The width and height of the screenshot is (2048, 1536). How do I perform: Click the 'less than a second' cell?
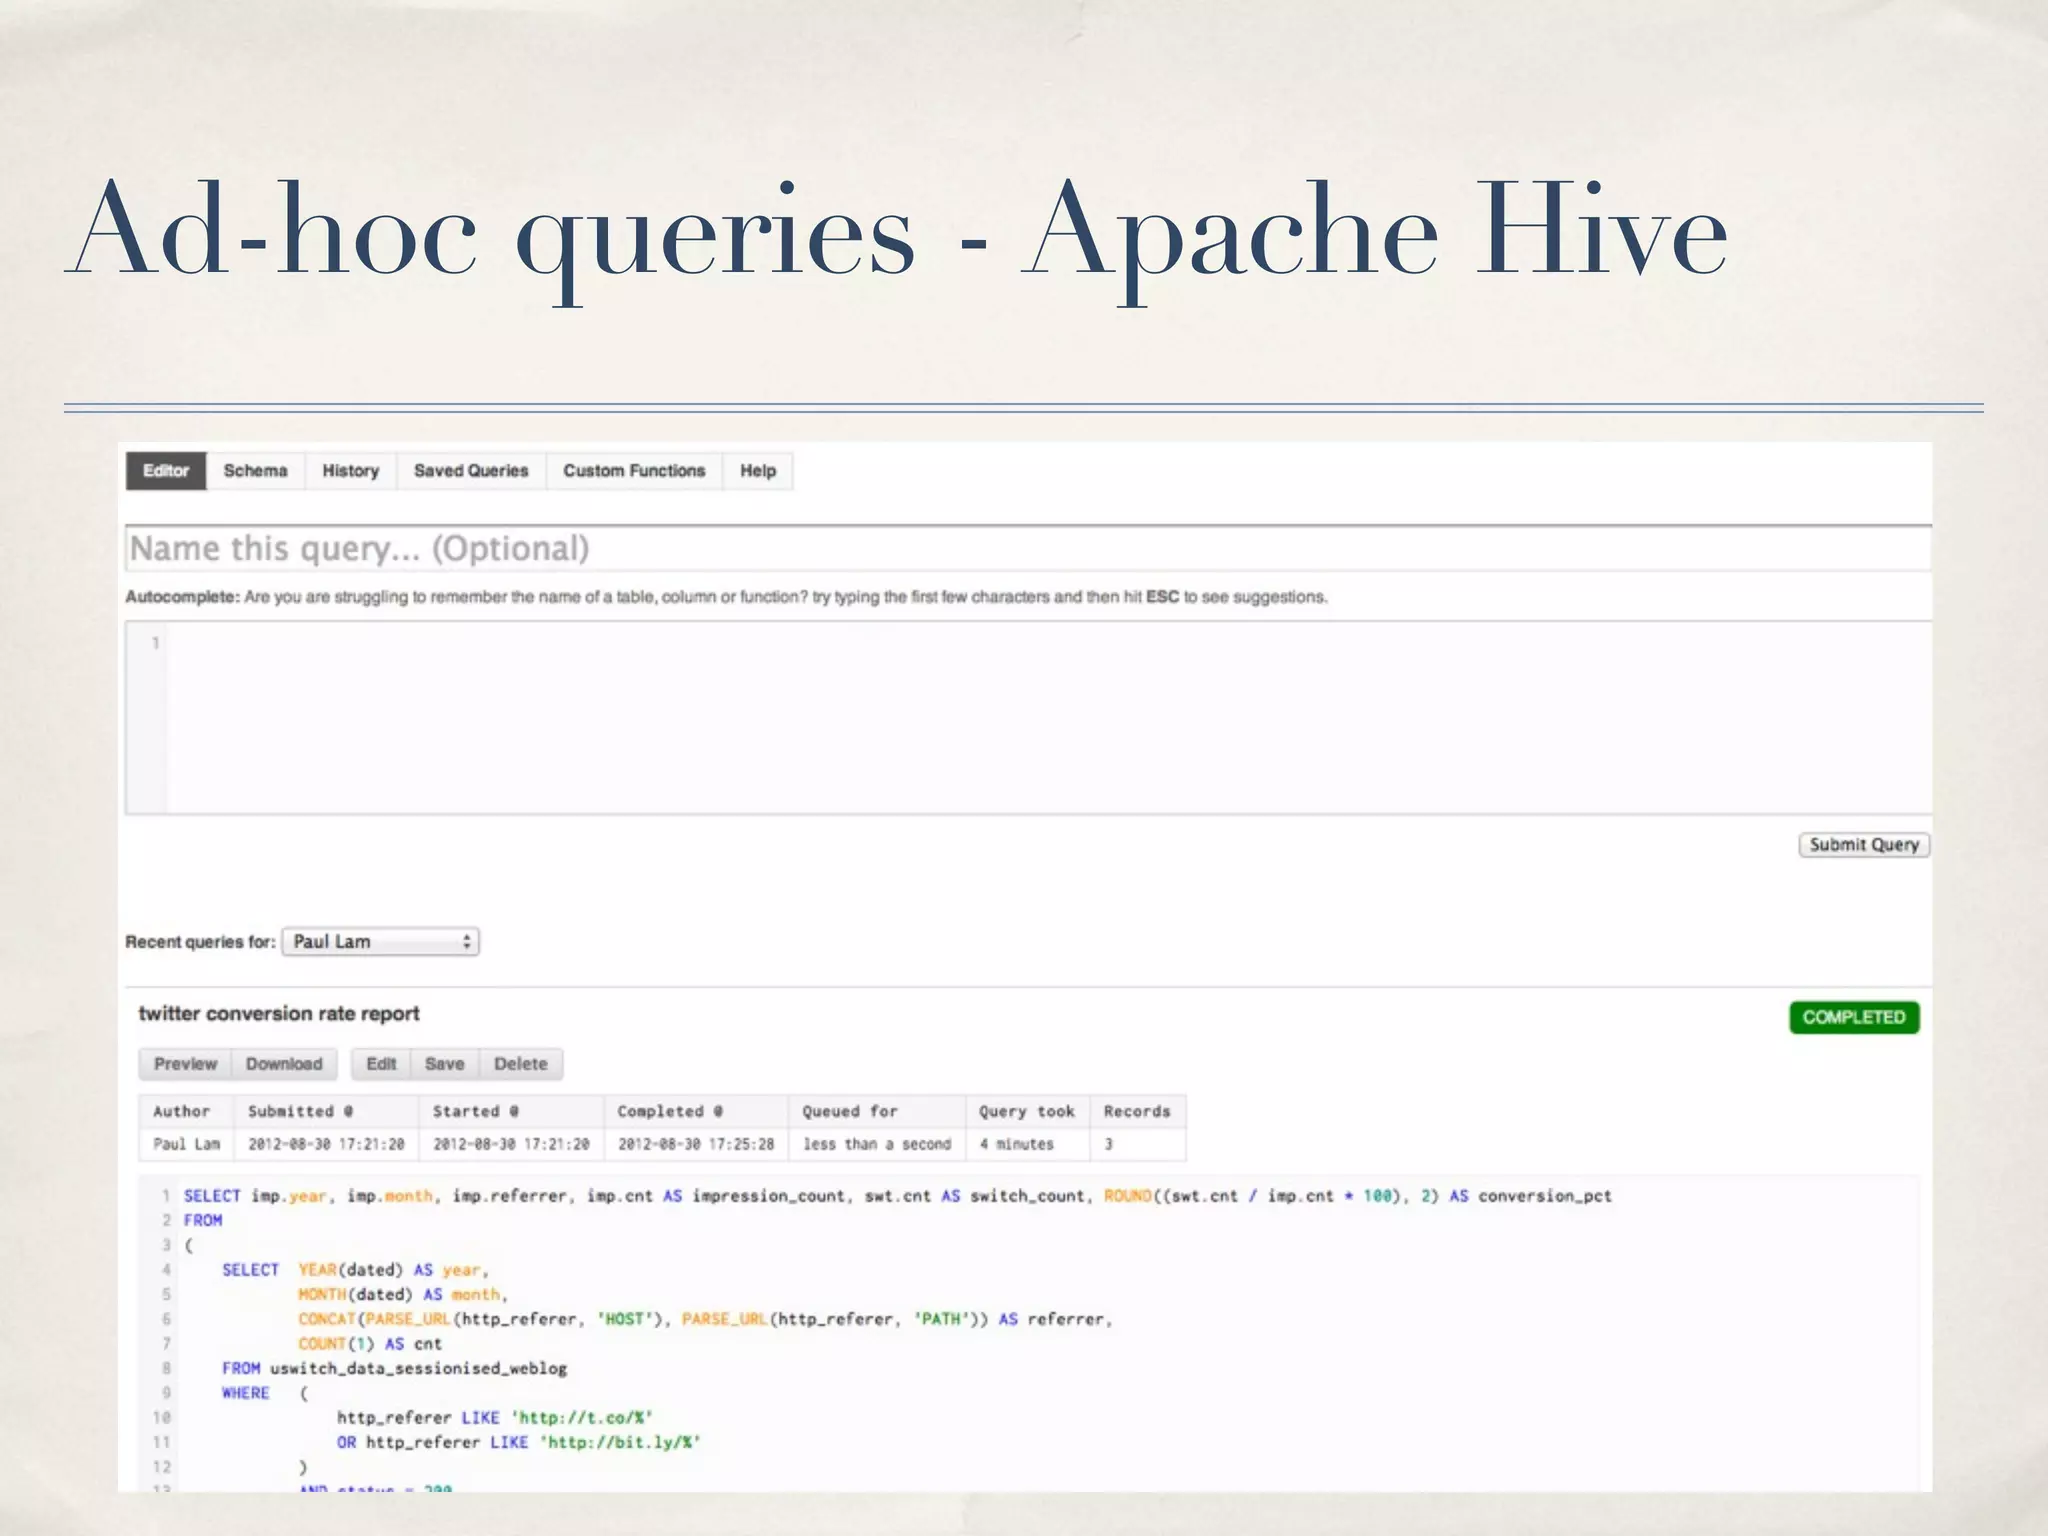click(x=877, y=1144)
